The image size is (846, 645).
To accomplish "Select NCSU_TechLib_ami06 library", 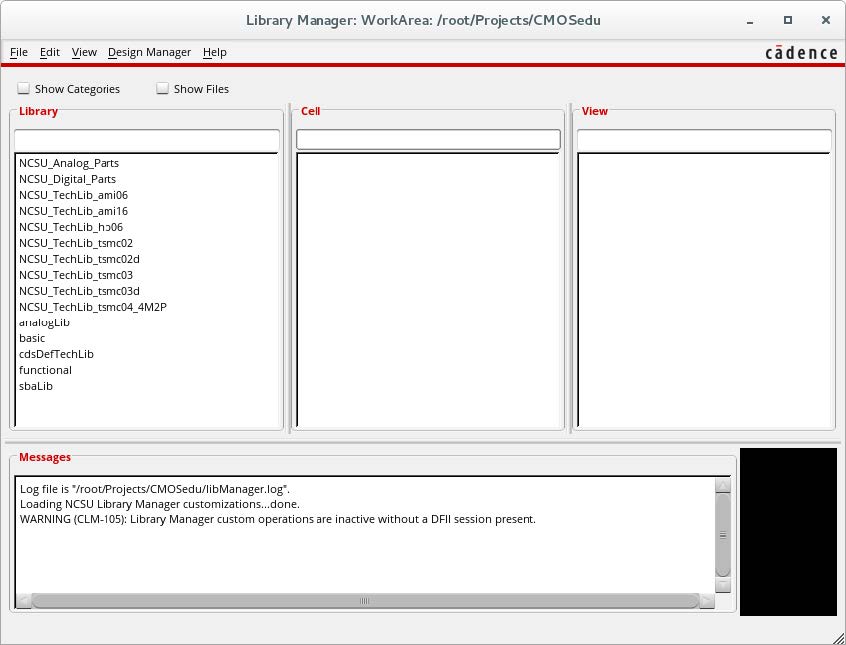I will (x=73, y=195).
